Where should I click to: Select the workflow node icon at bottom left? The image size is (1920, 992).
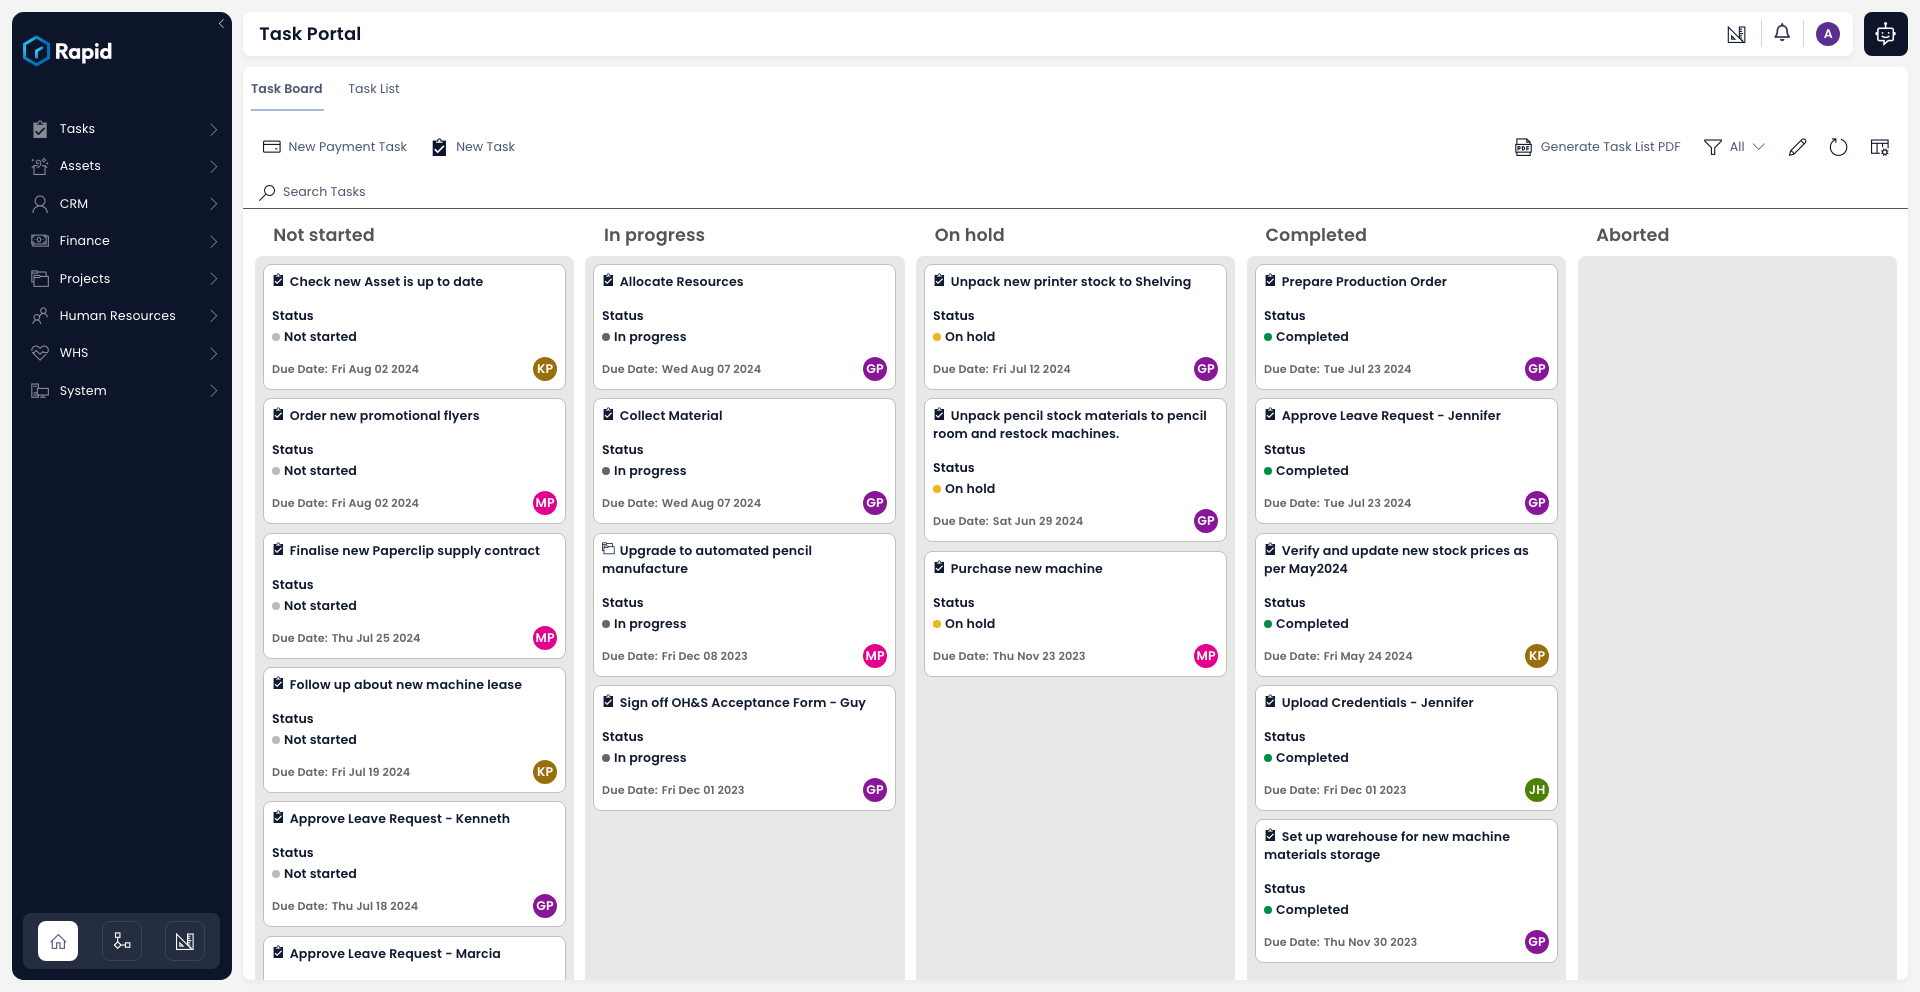pyautogui.click(x=121, y=941)
